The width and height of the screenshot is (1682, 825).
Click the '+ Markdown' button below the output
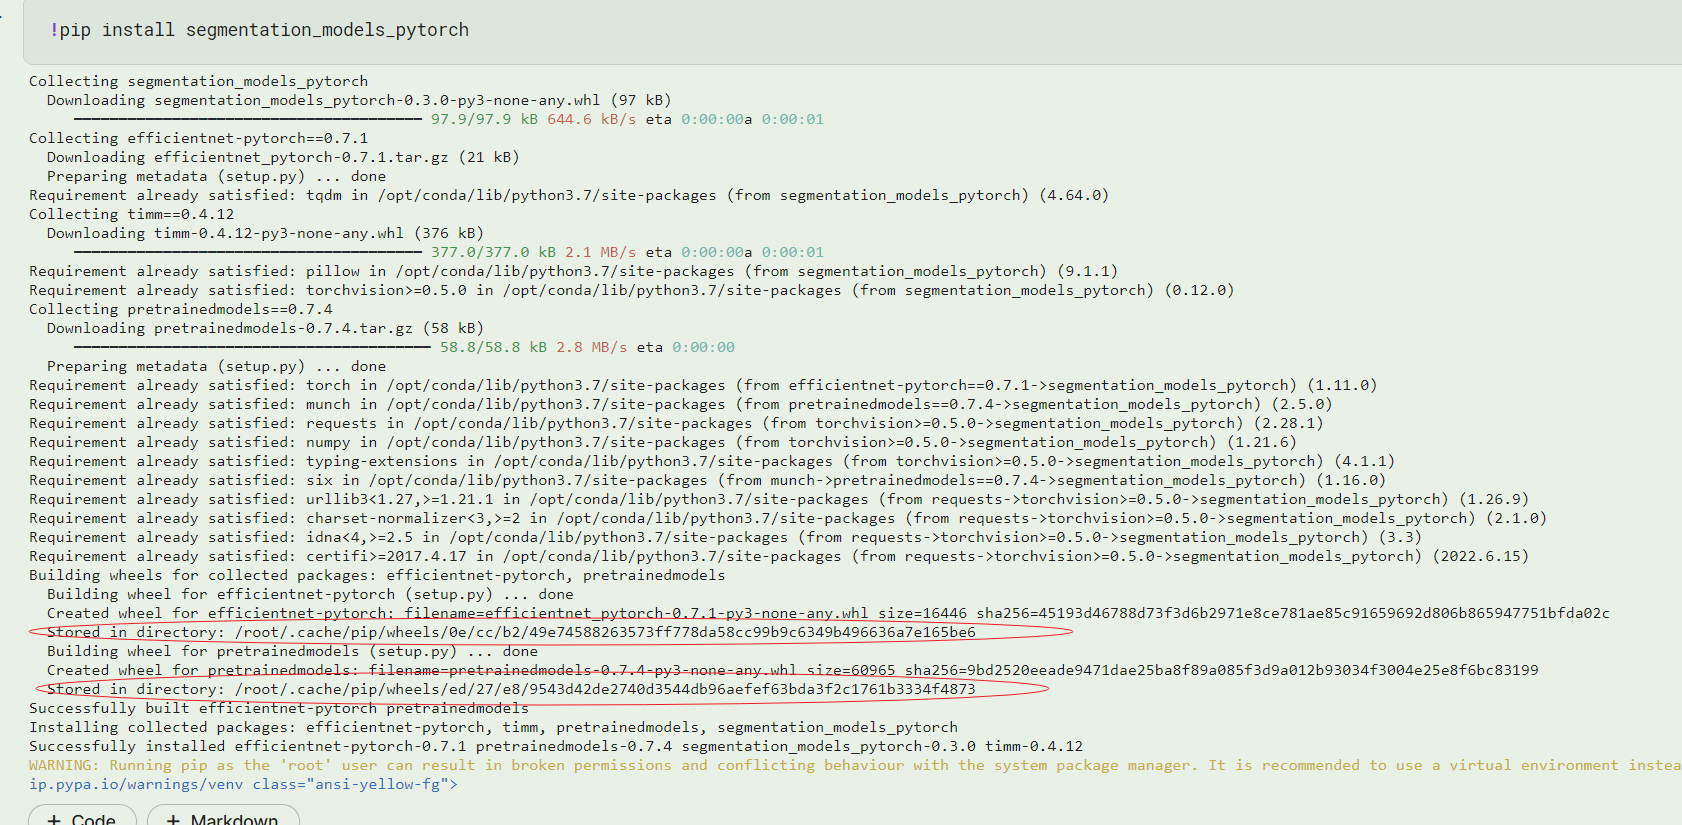tap(223, 815)
